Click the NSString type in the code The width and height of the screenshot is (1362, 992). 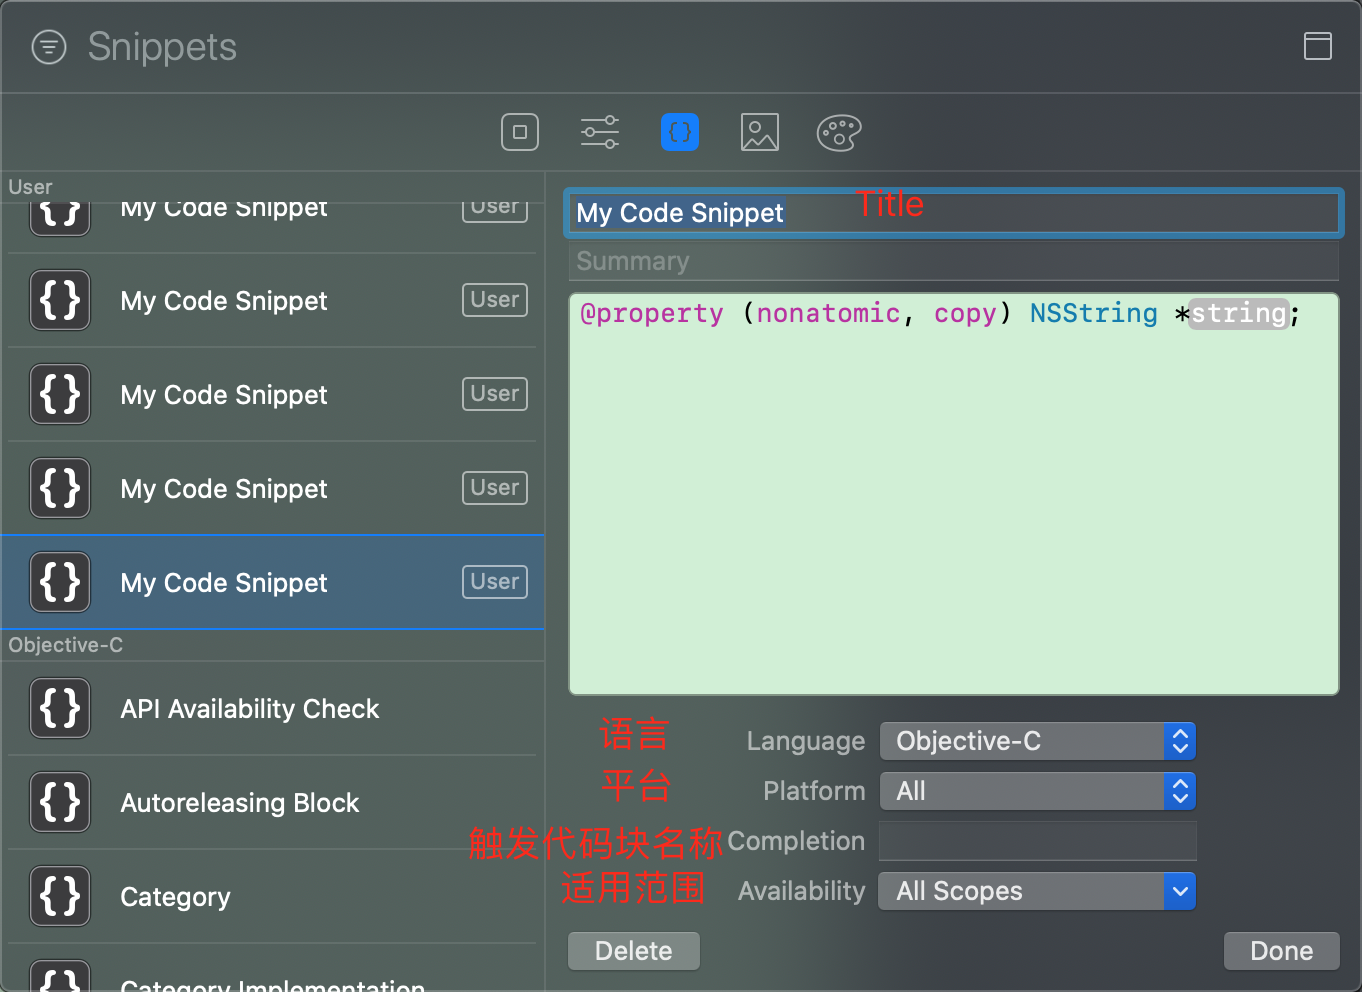[x=1094, y=314]
